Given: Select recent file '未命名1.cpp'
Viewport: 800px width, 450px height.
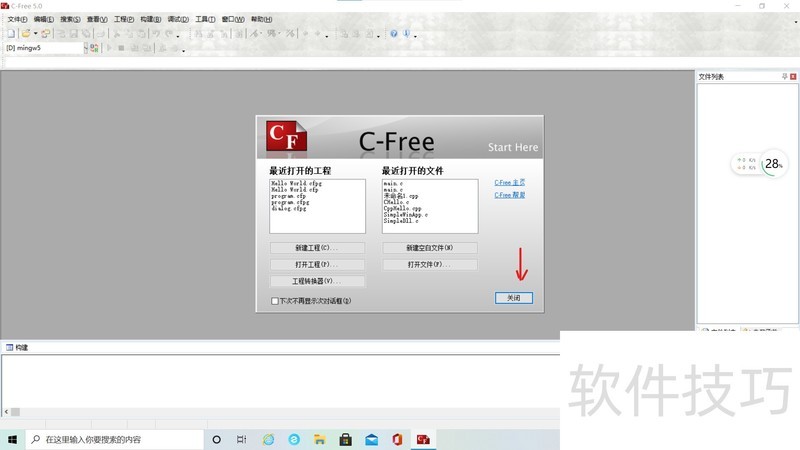Looking at the screenshot, I should click(401, 196).
